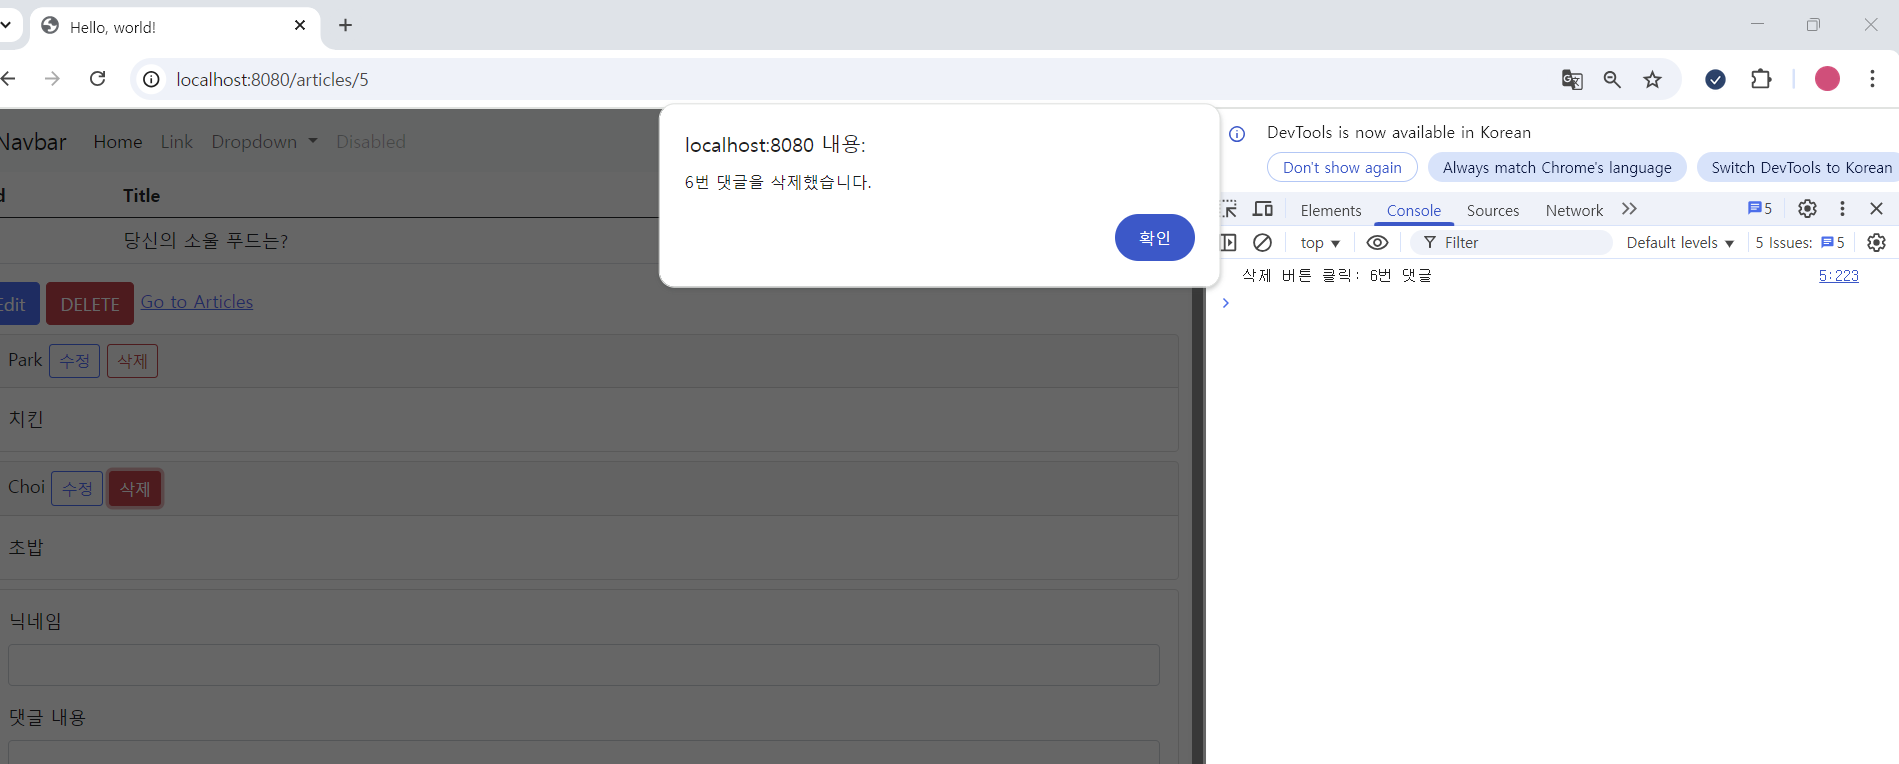
Task: Click 수정 button for Park's comment
Action: click(74, 361)
